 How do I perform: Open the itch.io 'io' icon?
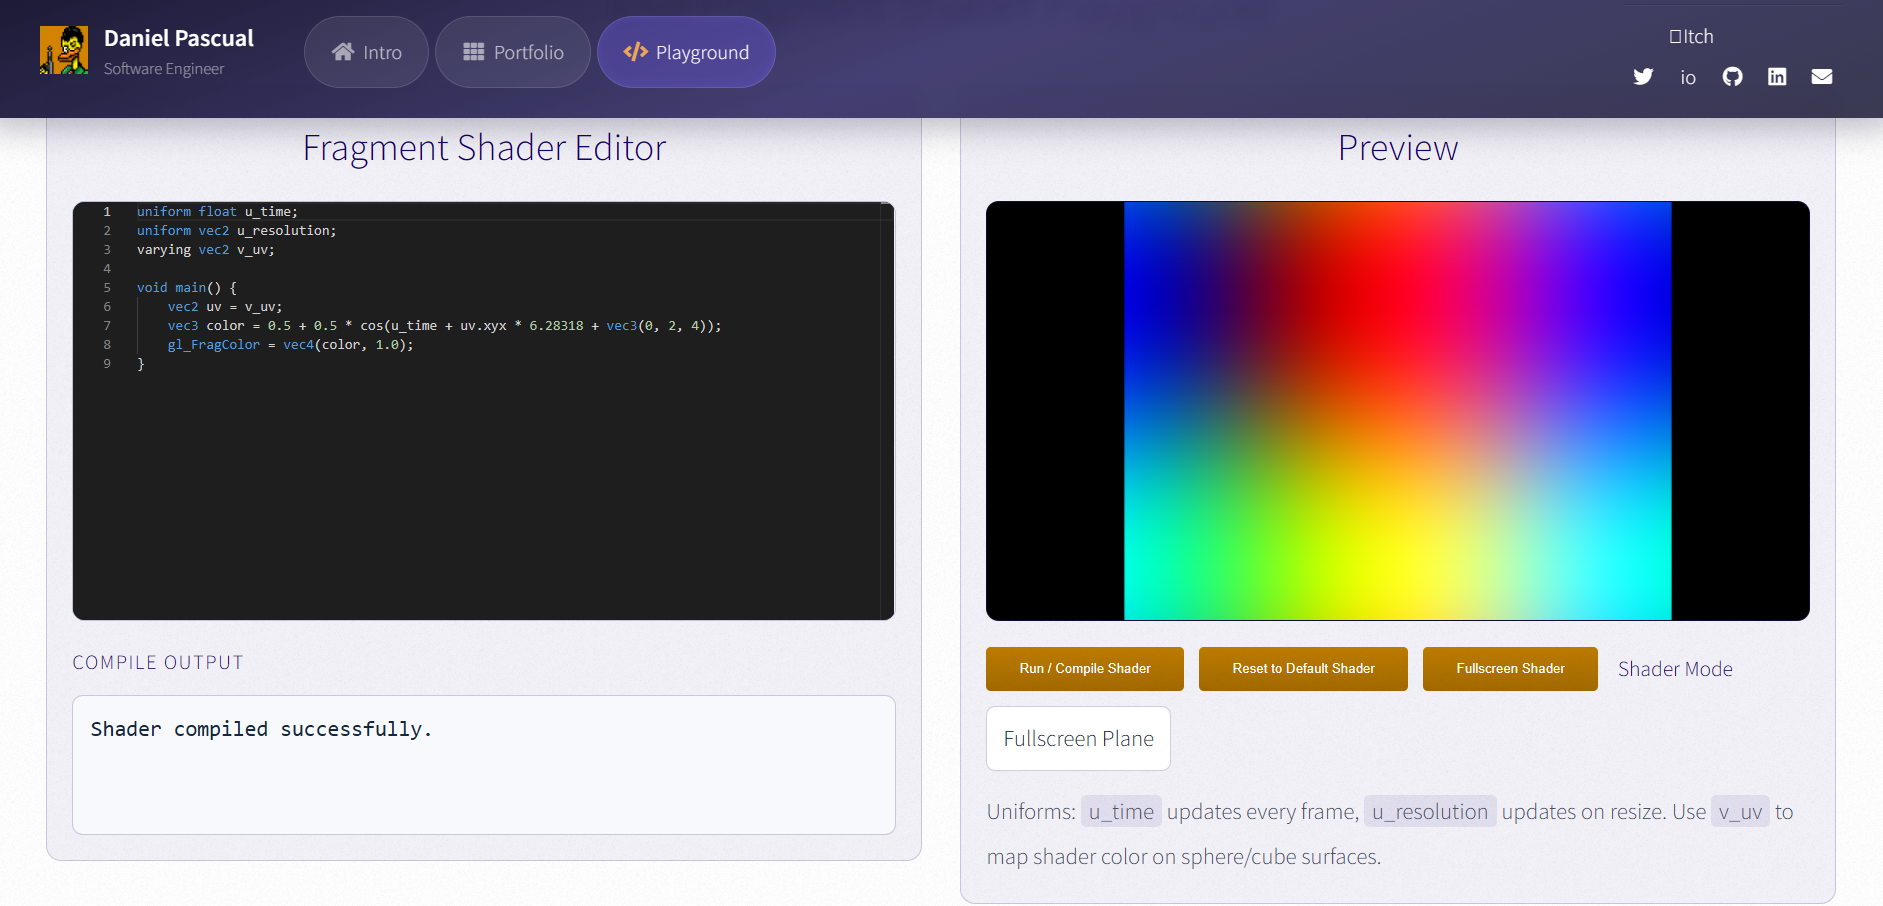[x=1688, y=77]
